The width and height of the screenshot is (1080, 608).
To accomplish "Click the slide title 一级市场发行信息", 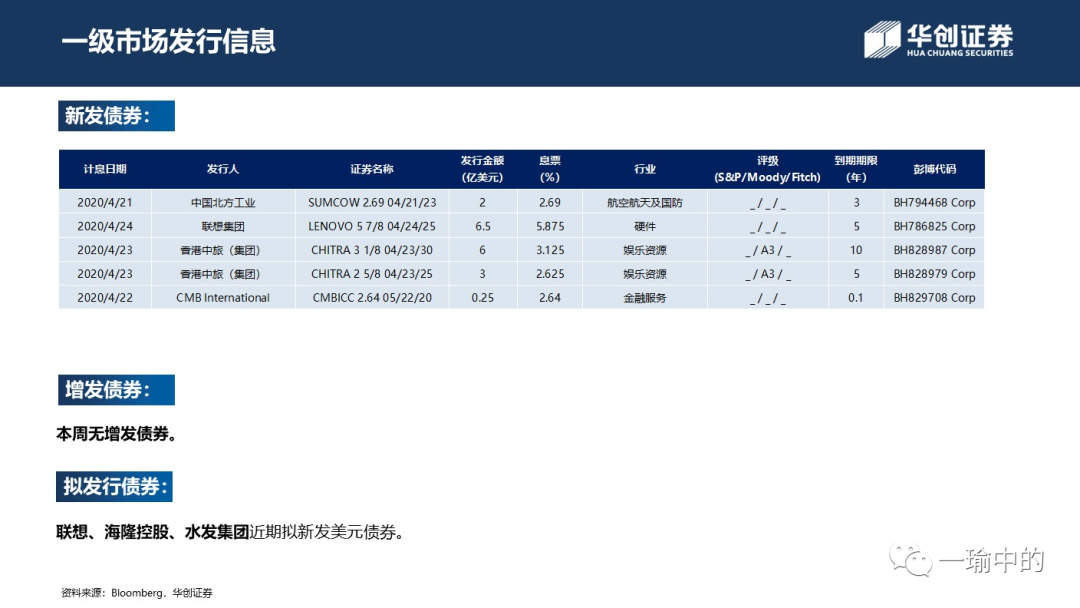I will (x=168, y=41).
